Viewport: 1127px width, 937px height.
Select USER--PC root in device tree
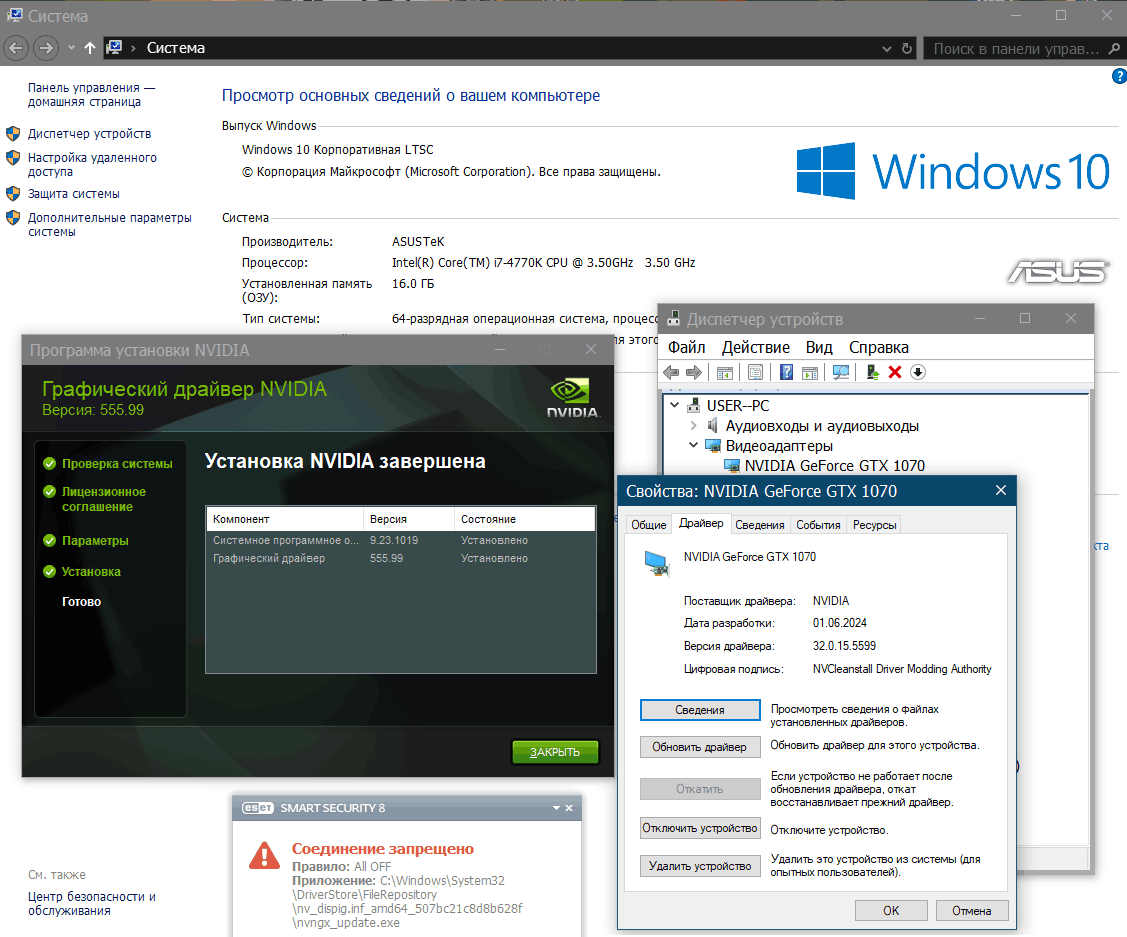click(737, 405)
